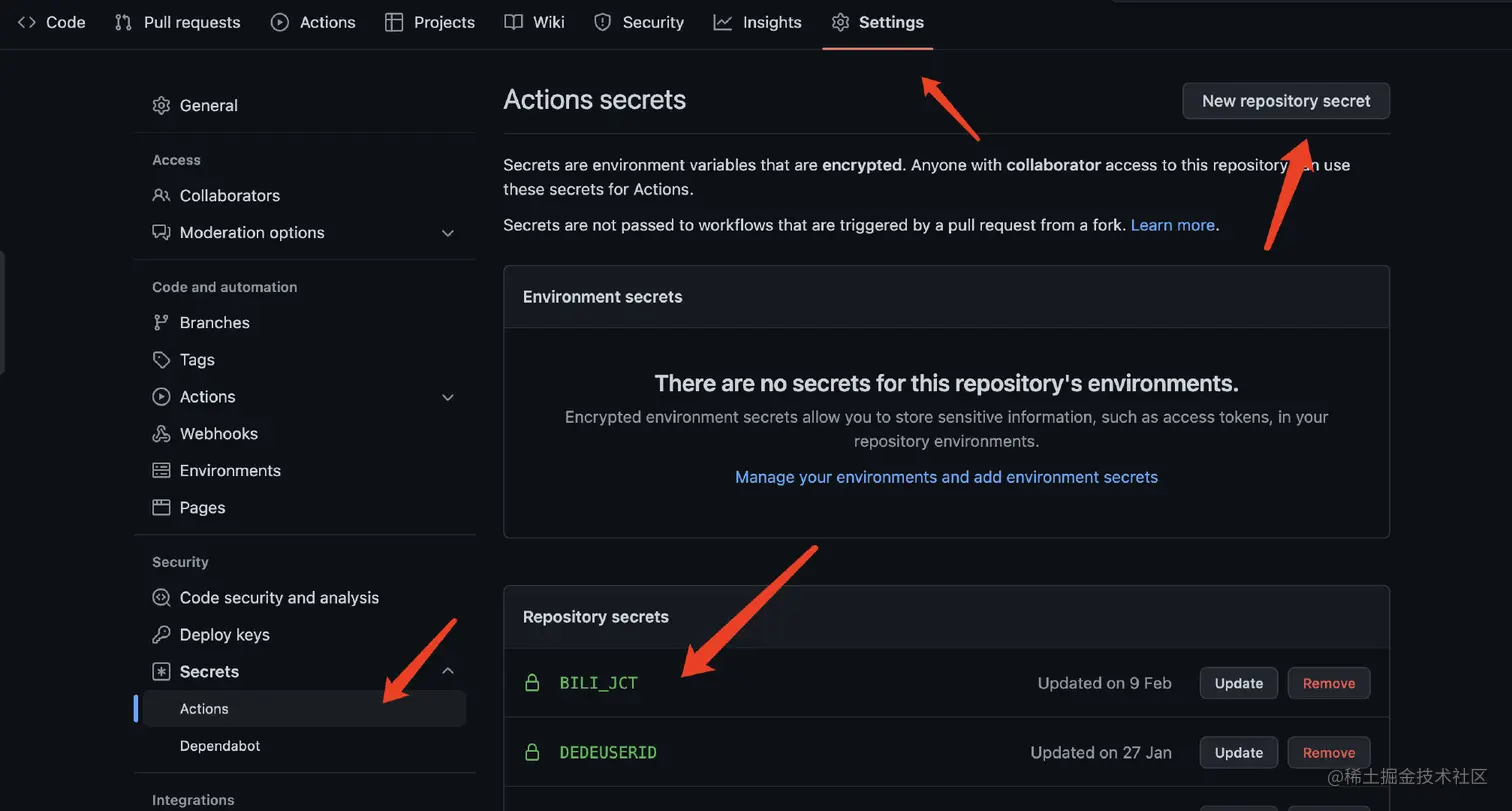1512x811 pixels.
Task: Click the 'Updated on 9 Feb' text
Action: [1104, 683]
